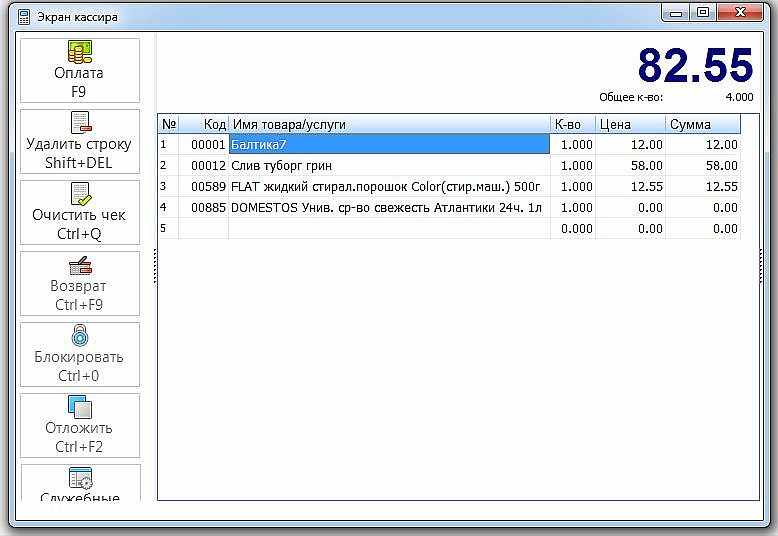The image size is (778, 536).
Task: Click the right edge splitter handle
Action: (x=761, y=267)
